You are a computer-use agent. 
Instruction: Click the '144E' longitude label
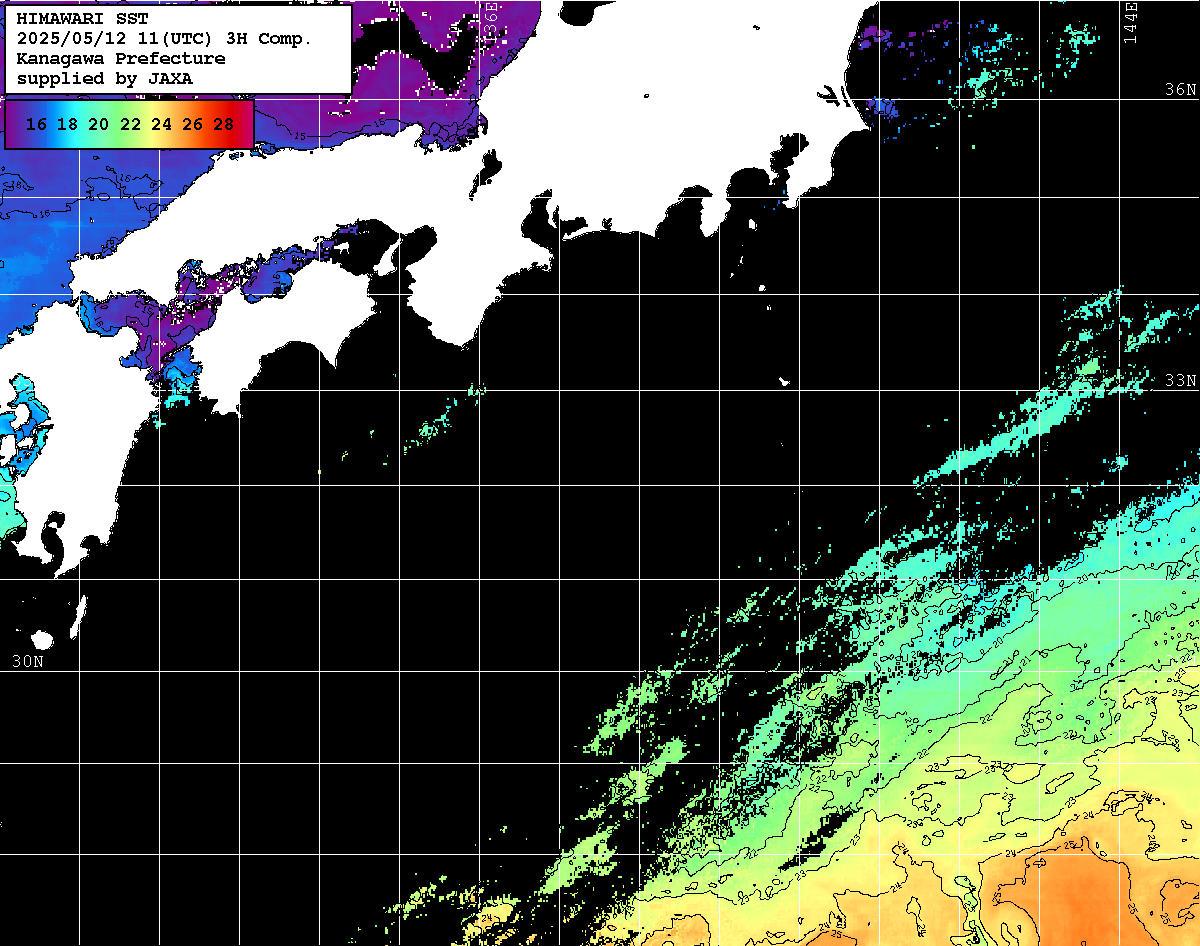pyautogui.click(x=1130, y=21)
